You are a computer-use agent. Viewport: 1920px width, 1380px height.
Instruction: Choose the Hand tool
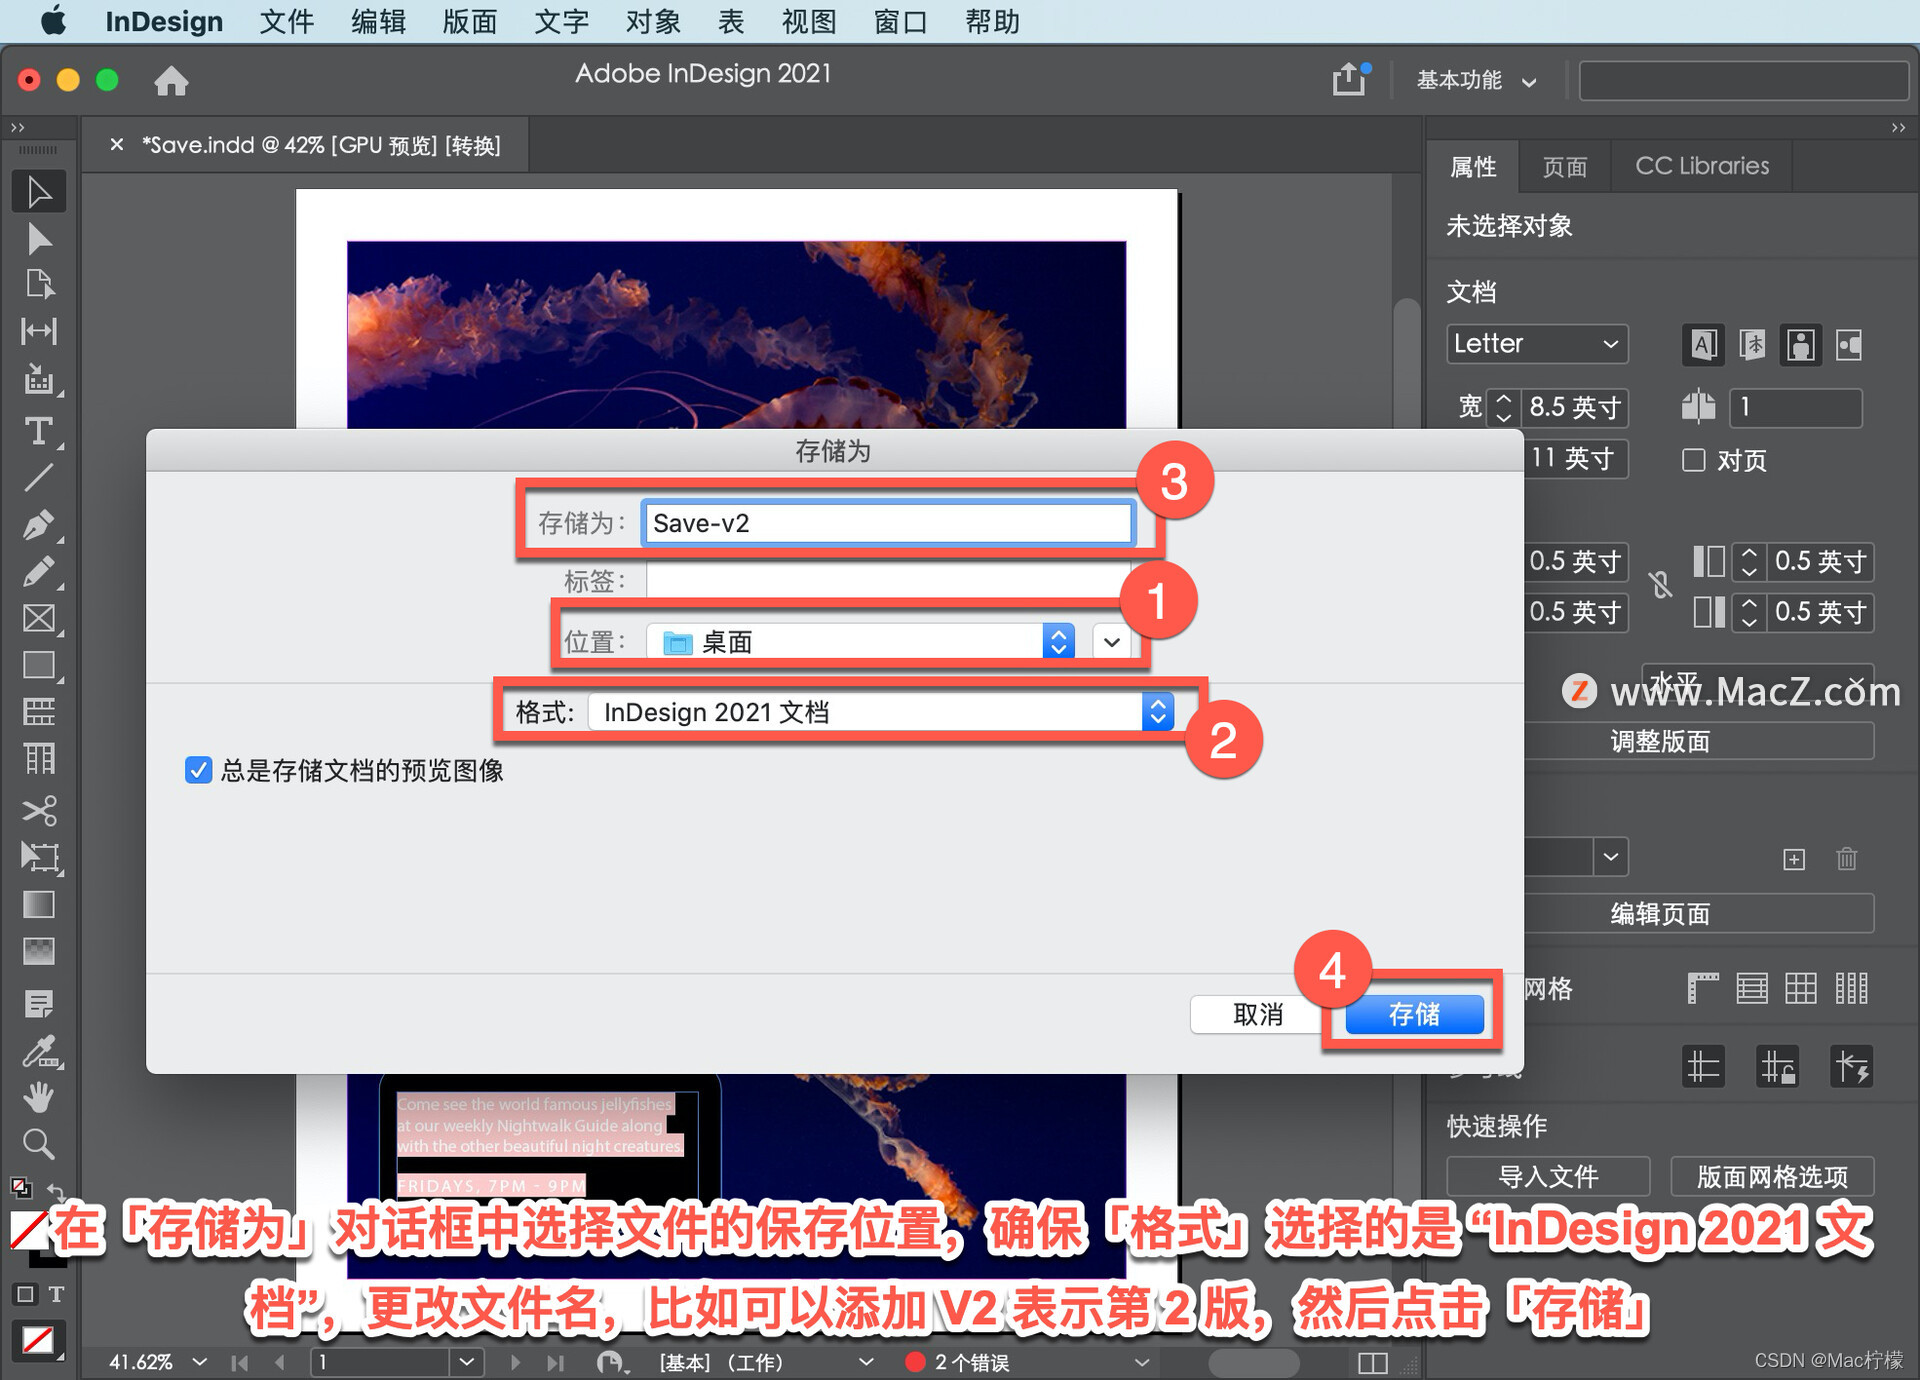pyautogui.click(x=38, y=1097)
